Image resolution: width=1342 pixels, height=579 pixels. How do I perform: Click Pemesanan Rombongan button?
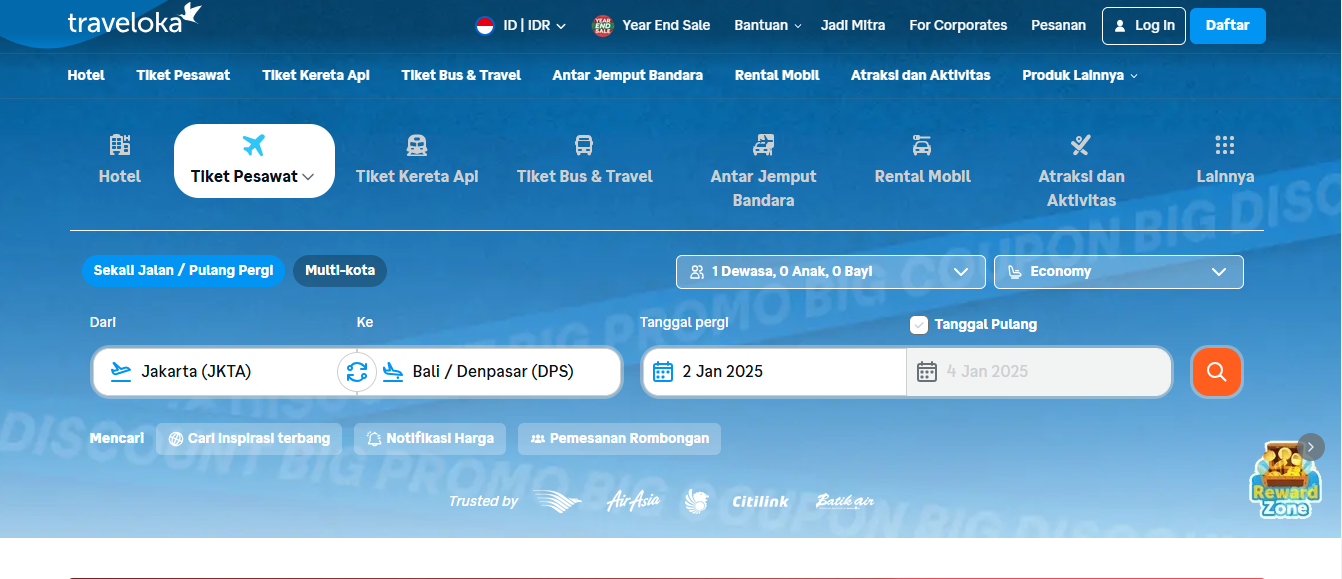(619, 439)
